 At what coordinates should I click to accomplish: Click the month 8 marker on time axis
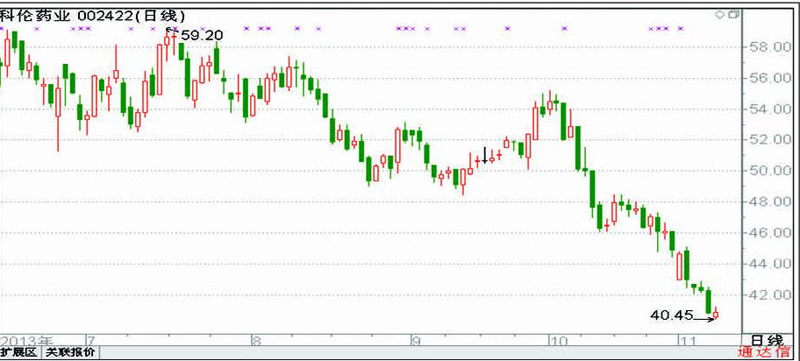[x=257, y=340]
